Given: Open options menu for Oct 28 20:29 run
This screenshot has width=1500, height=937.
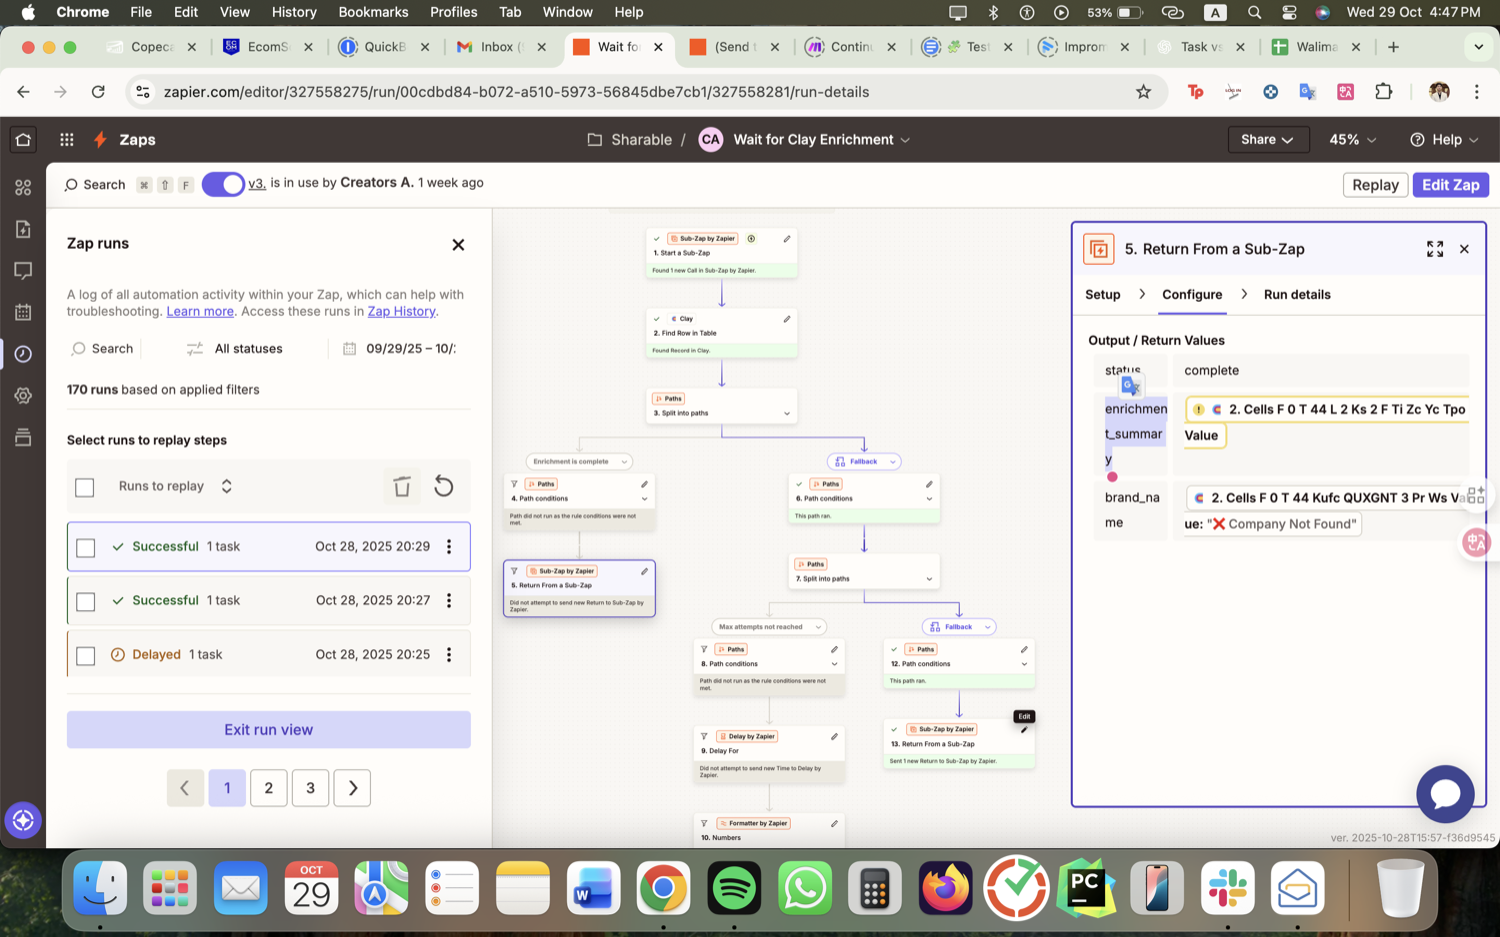Looking at the screenshot, I should pos(449,547).
